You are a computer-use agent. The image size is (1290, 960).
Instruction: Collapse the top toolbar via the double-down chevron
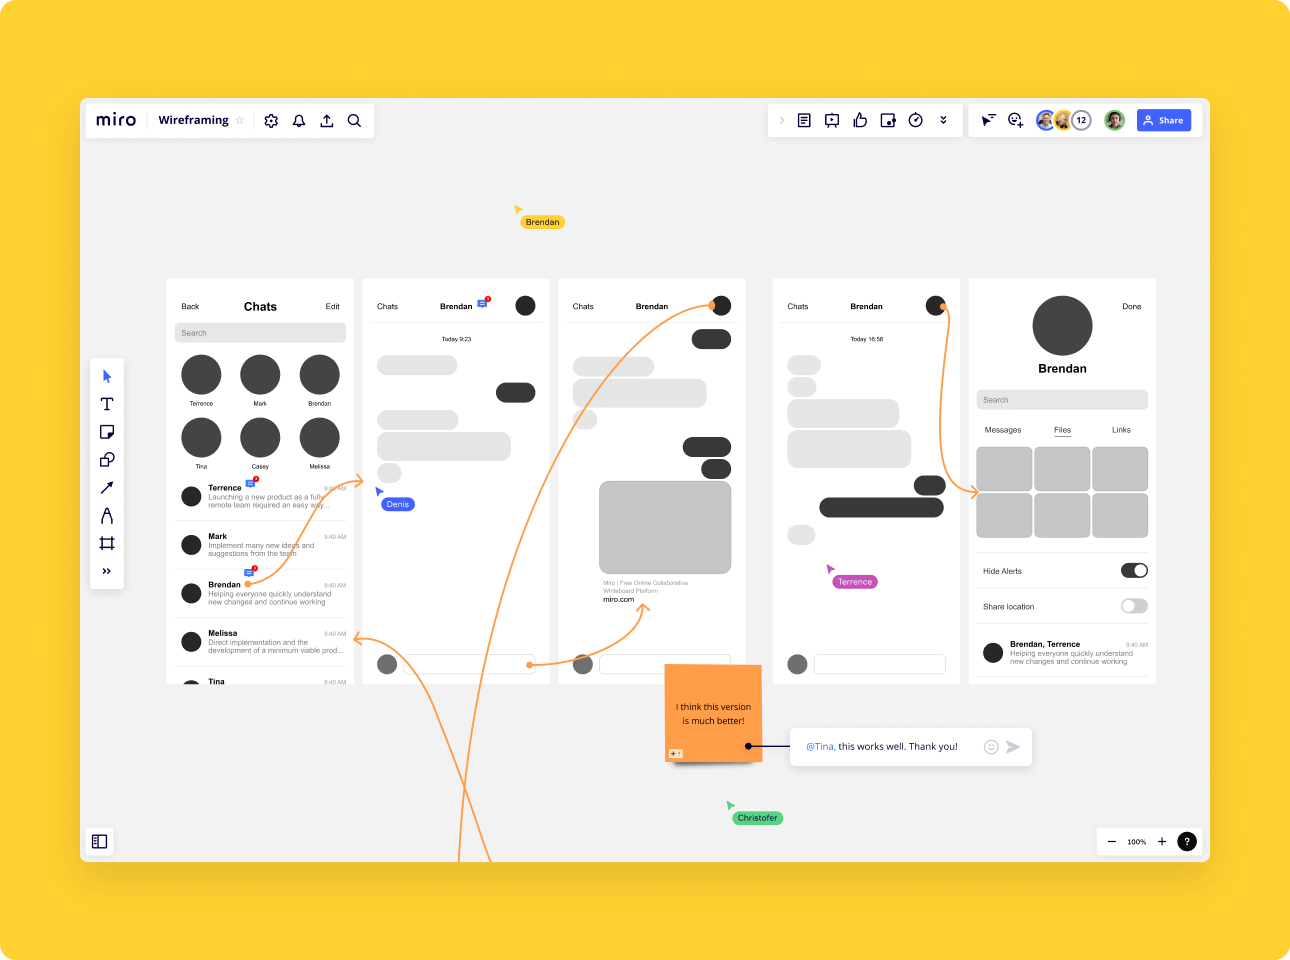click(943, 119)
